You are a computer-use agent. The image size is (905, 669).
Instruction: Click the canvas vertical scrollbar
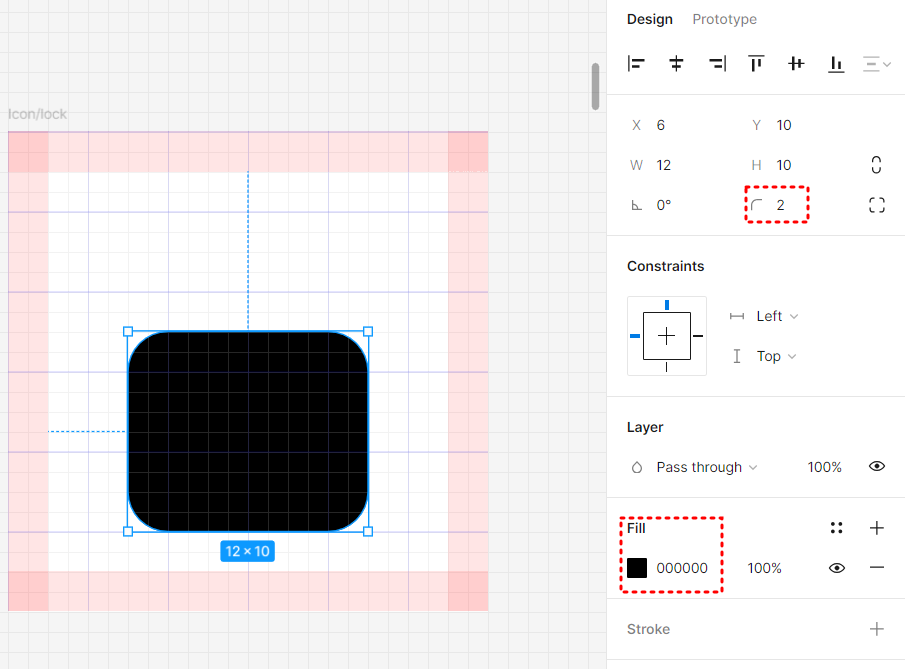coord(595,86)
